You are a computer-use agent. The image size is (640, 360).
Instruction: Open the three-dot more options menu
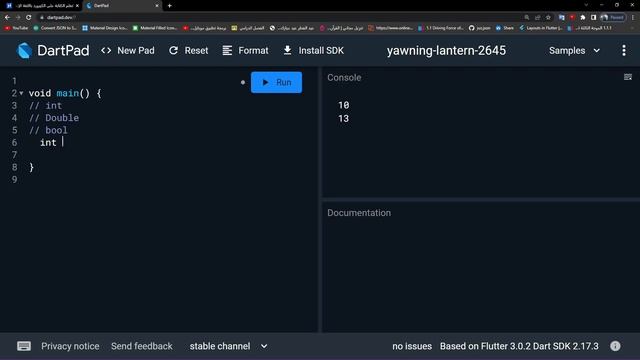point(624,51)
